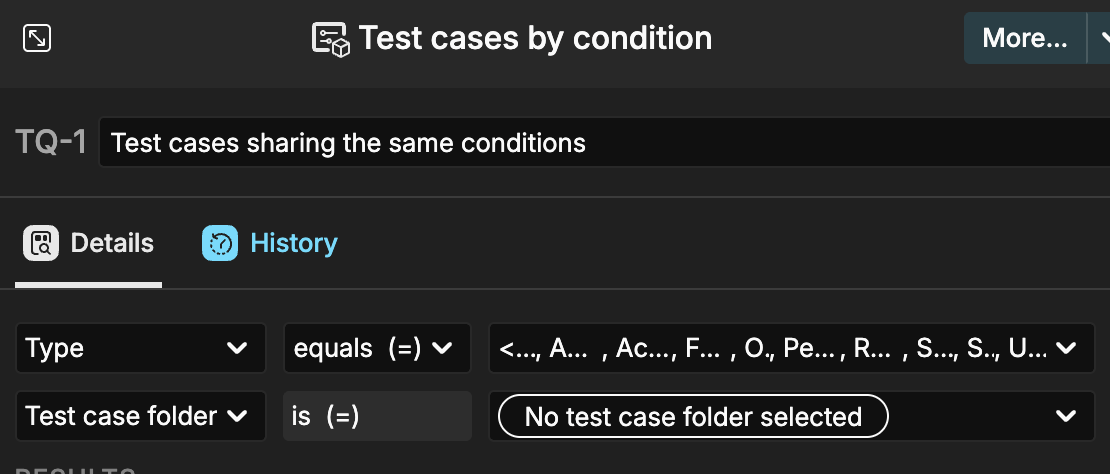Open the Type field dropdown
The height and width of the screenshot is (474, 1110).
pyautogui.click(x=140, y=348)
